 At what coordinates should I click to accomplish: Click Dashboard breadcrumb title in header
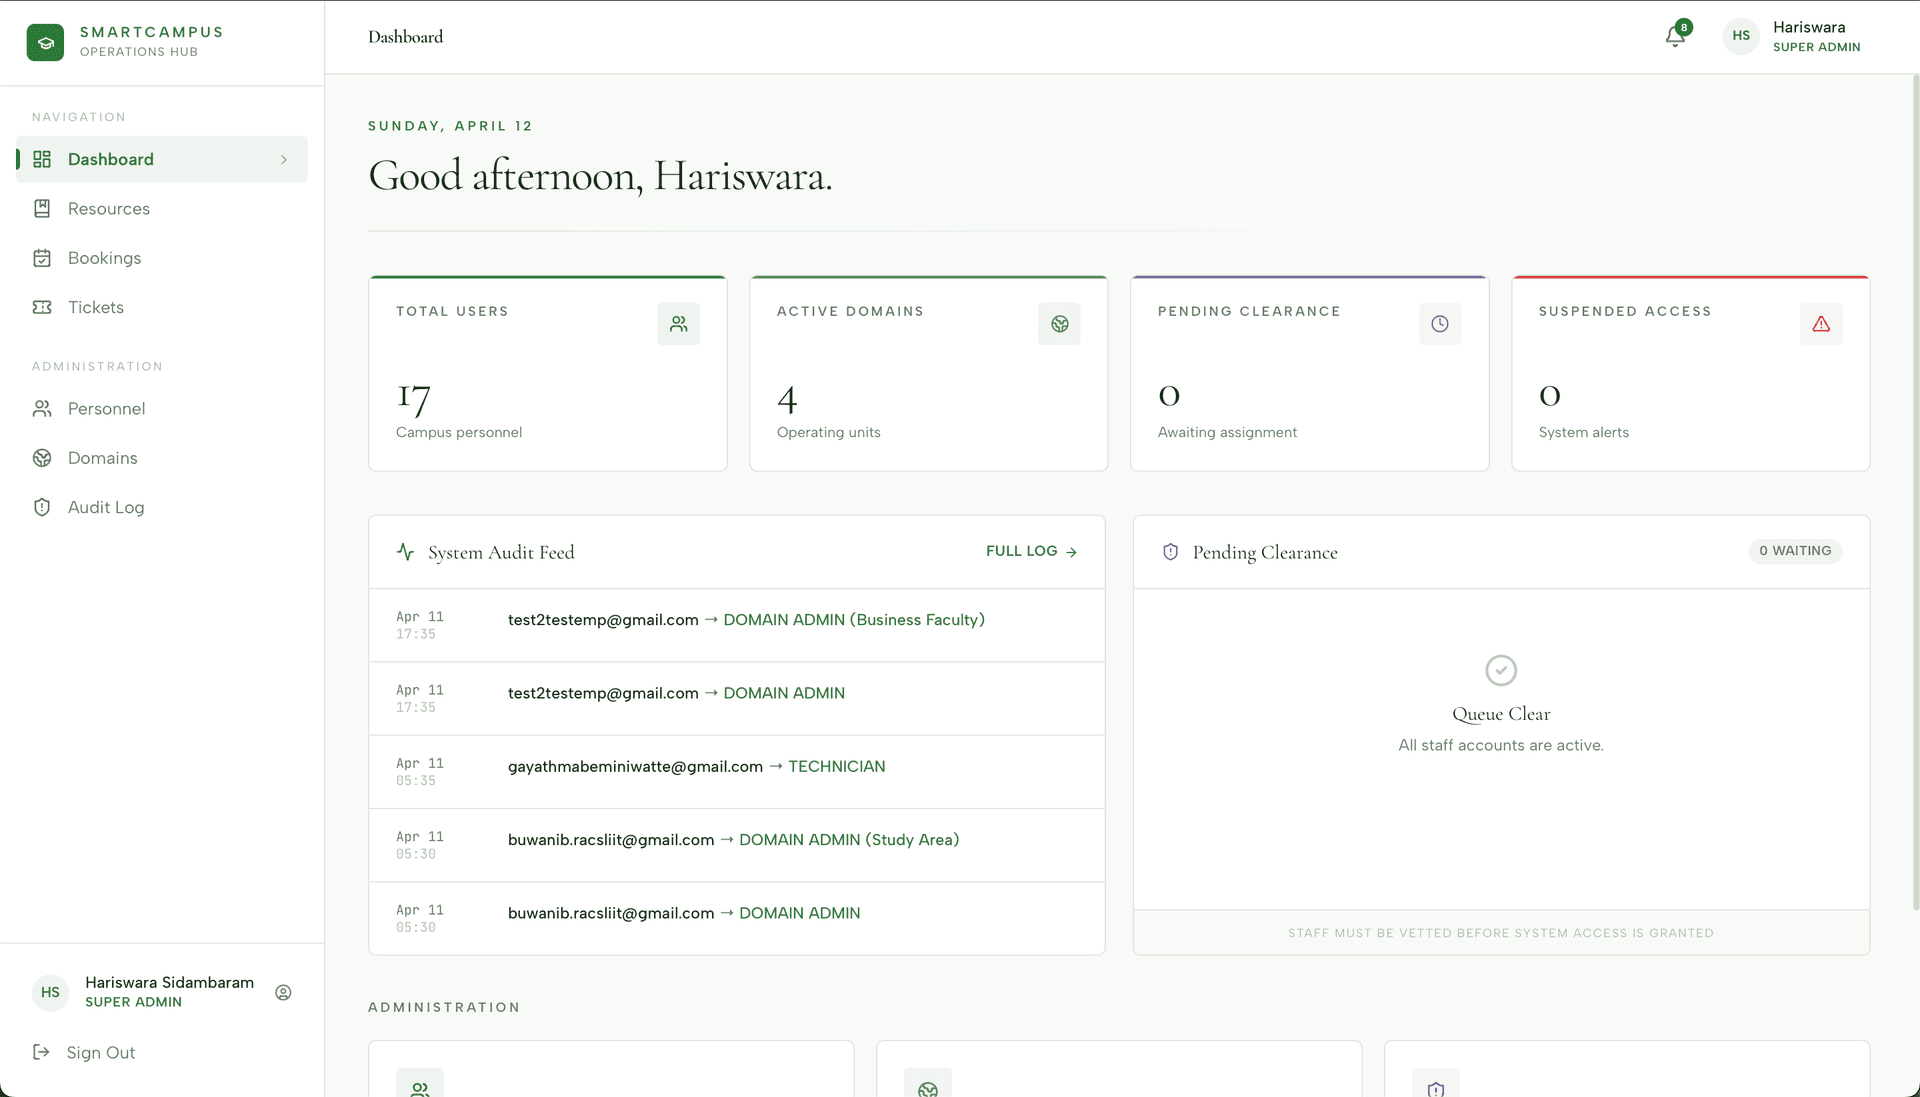pos(405,37)
